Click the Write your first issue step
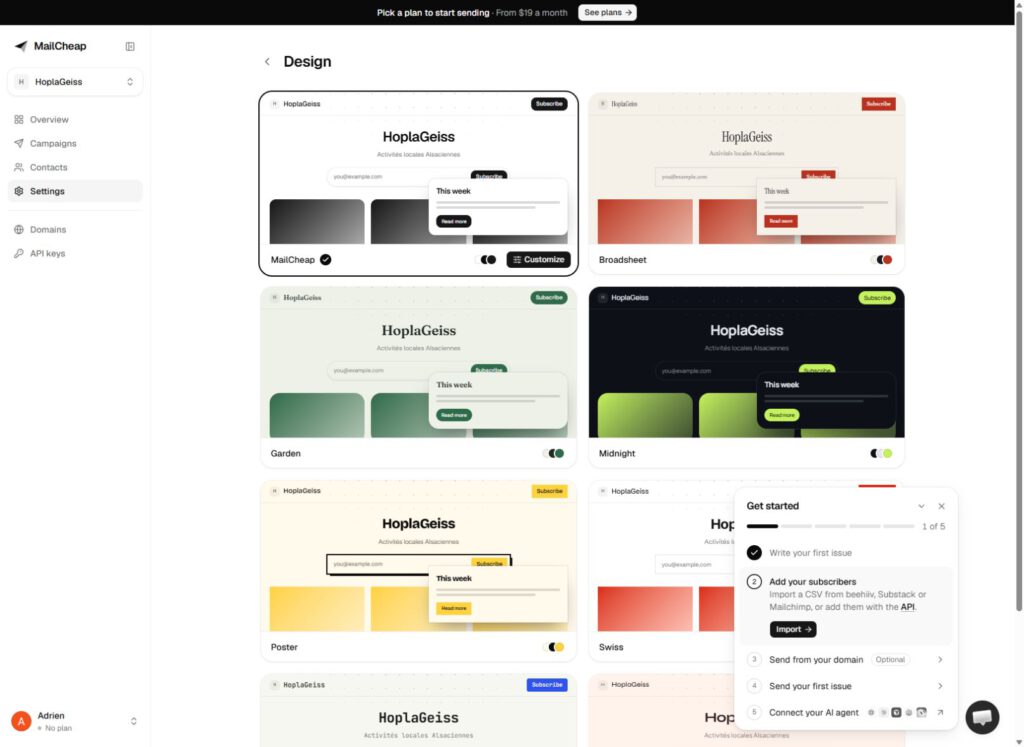The height and width of the screenshot is (747, 1024). pos(846,552)
